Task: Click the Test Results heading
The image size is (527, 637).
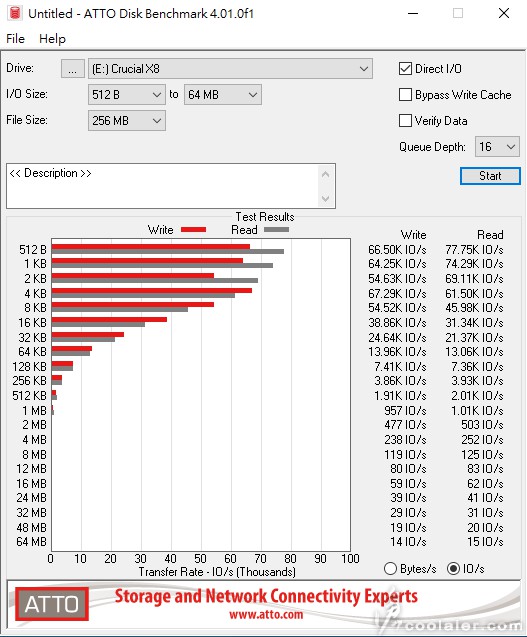Action: point(265,217)
